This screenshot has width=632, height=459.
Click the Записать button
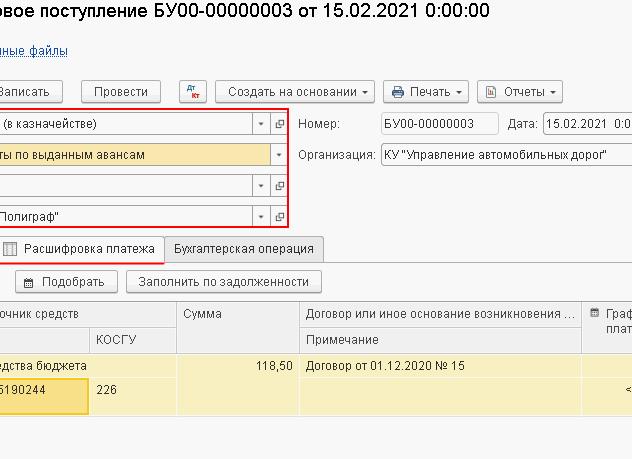click(31, 92)
